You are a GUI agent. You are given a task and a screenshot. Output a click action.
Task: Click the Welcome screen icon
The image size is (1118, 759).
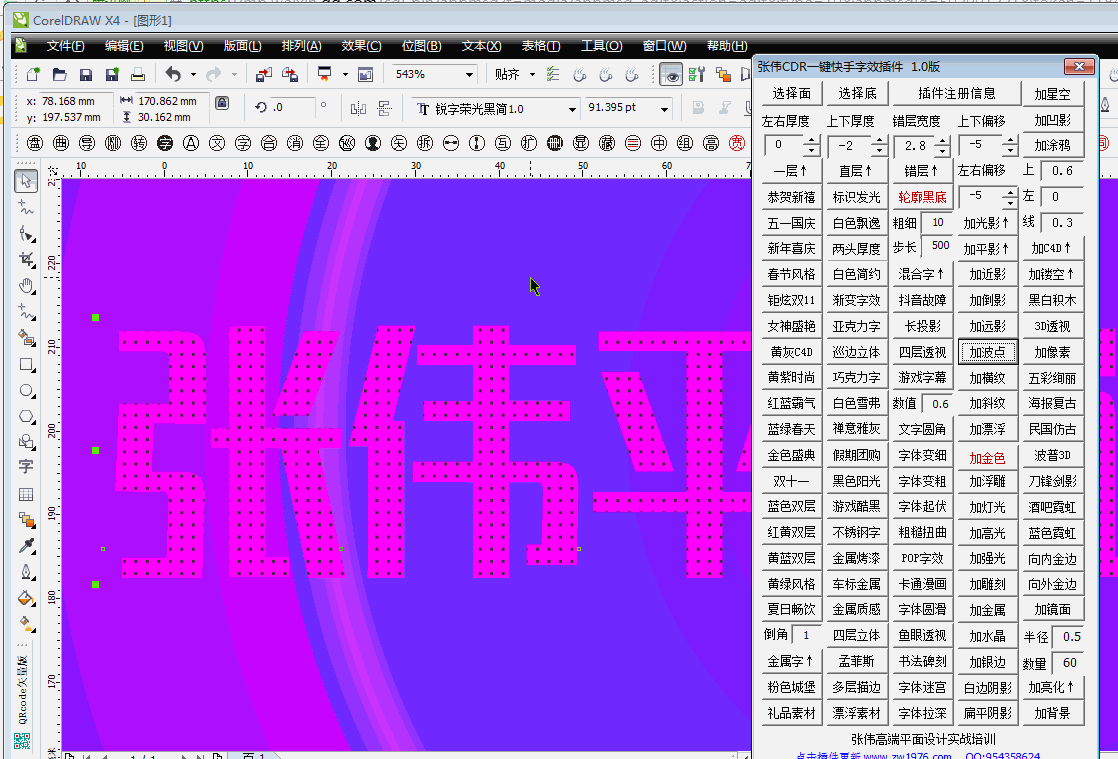366,74
